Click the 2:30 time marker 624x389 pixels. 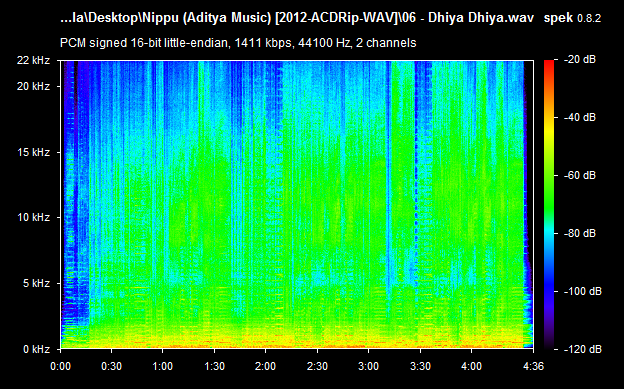click(317, 366)
